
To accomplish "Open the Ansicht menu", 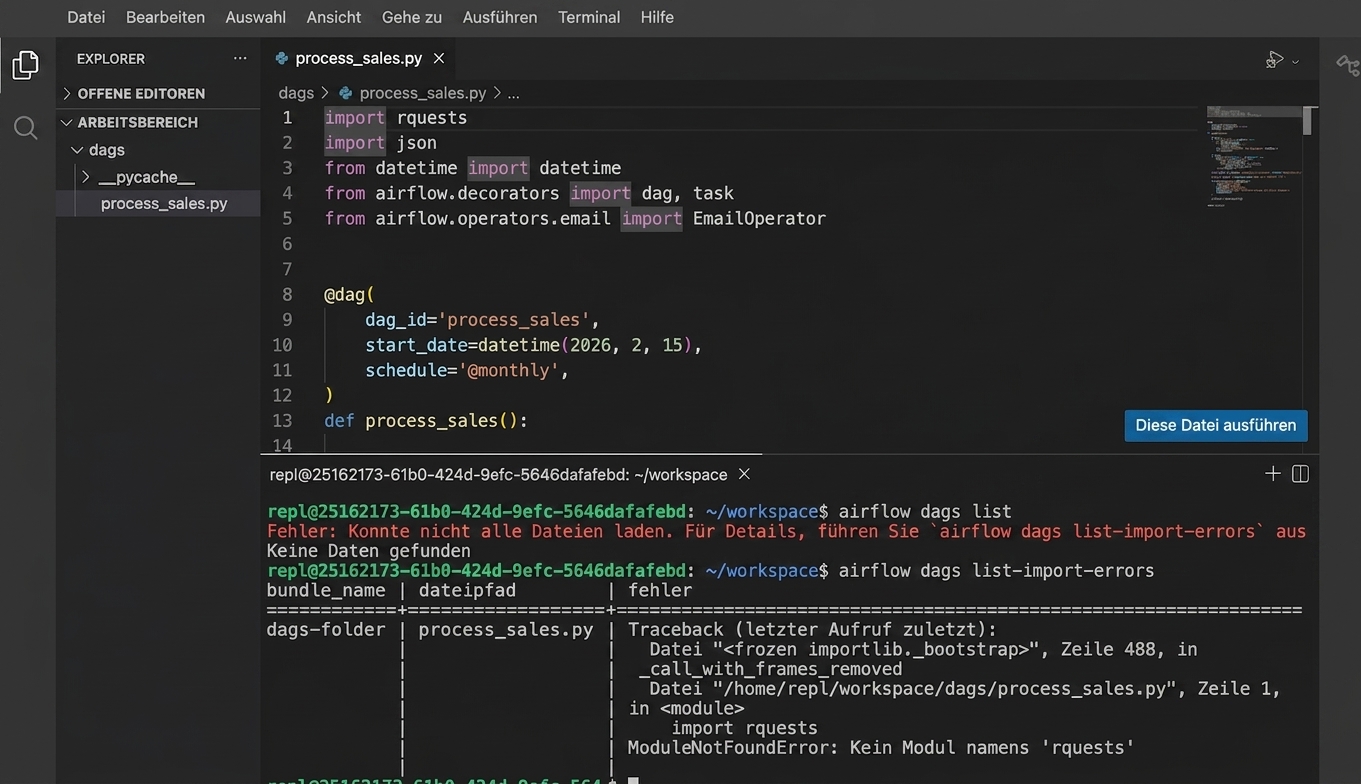I will 334,17.
